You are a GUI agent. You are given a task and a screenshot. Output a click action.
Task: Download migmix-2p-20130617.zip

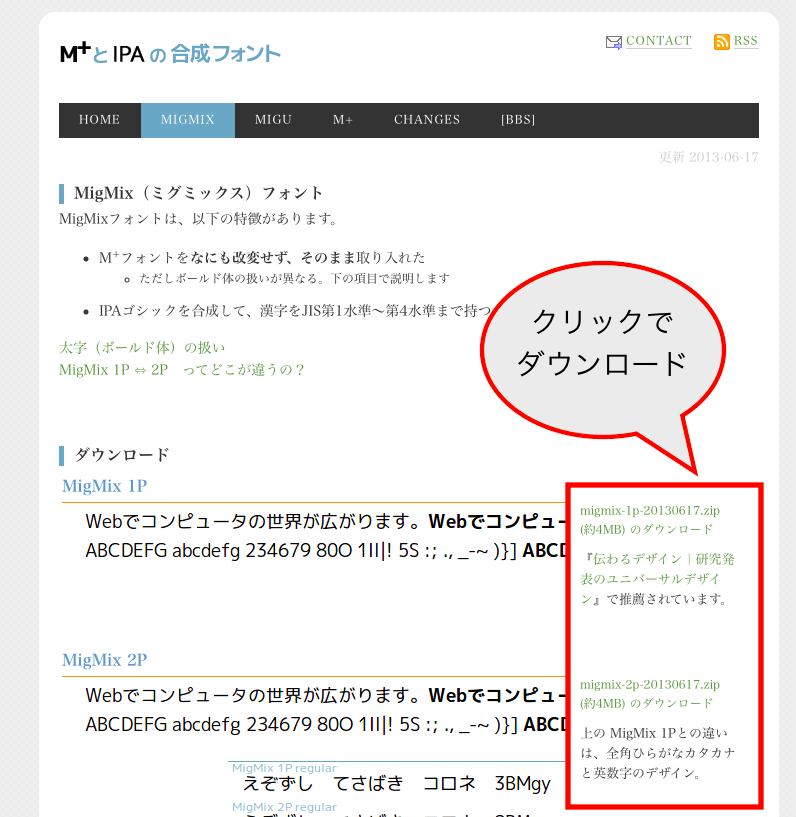pyautogui.click(x=649, y=693)
